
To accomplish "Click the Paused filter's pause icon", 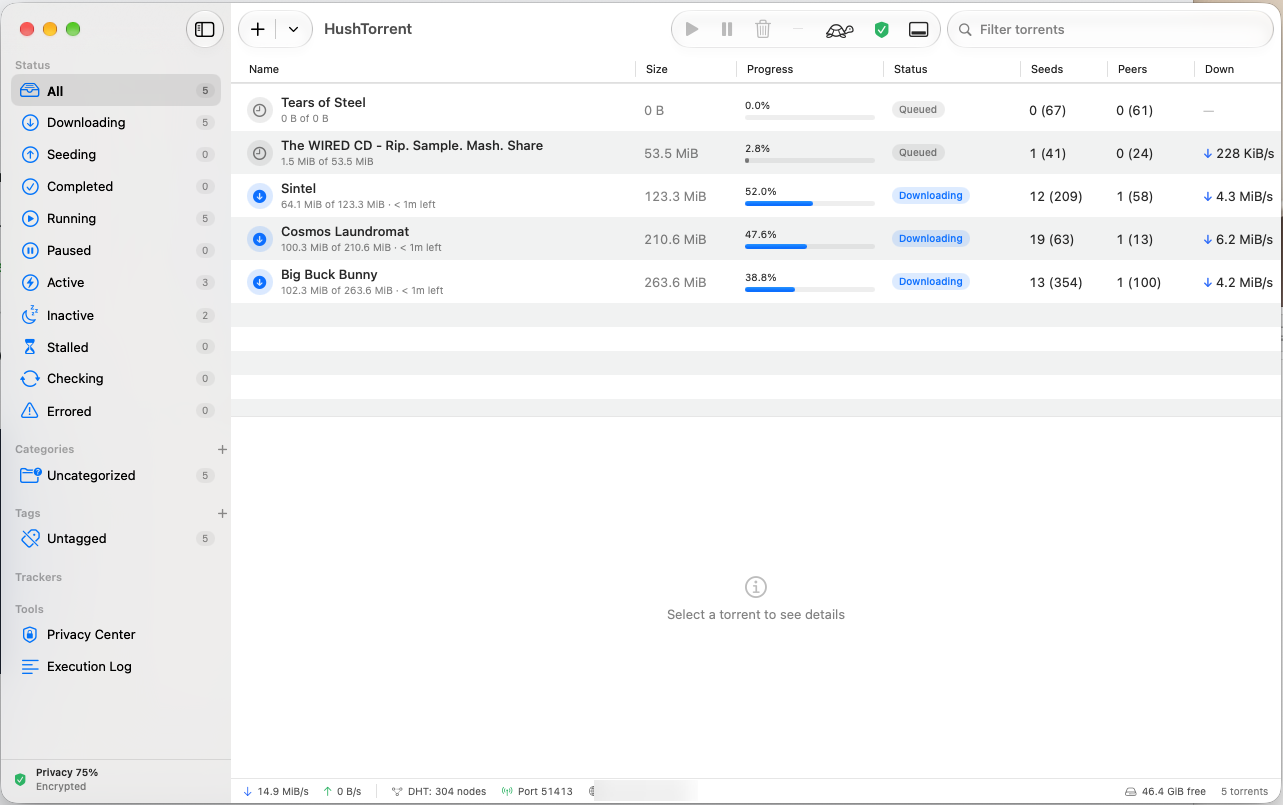I will tap(29, 251).
